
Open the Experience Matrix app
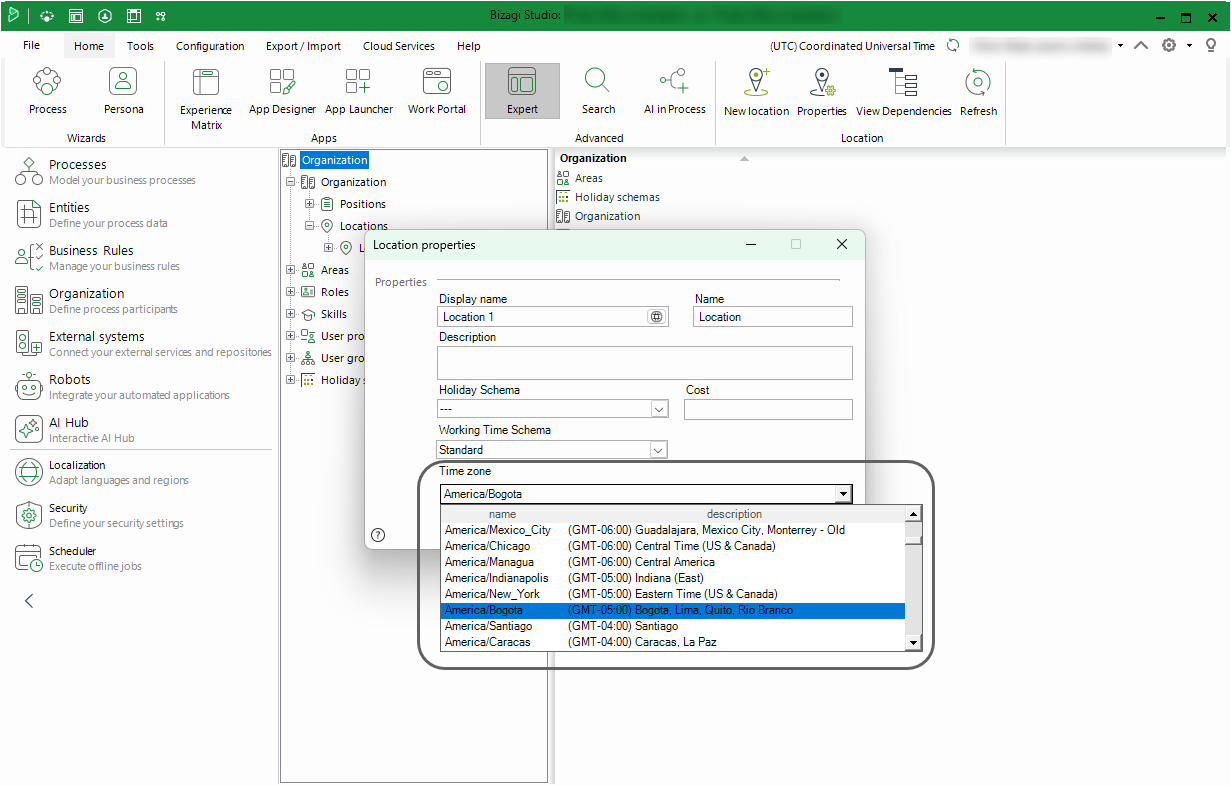point(206,99)
